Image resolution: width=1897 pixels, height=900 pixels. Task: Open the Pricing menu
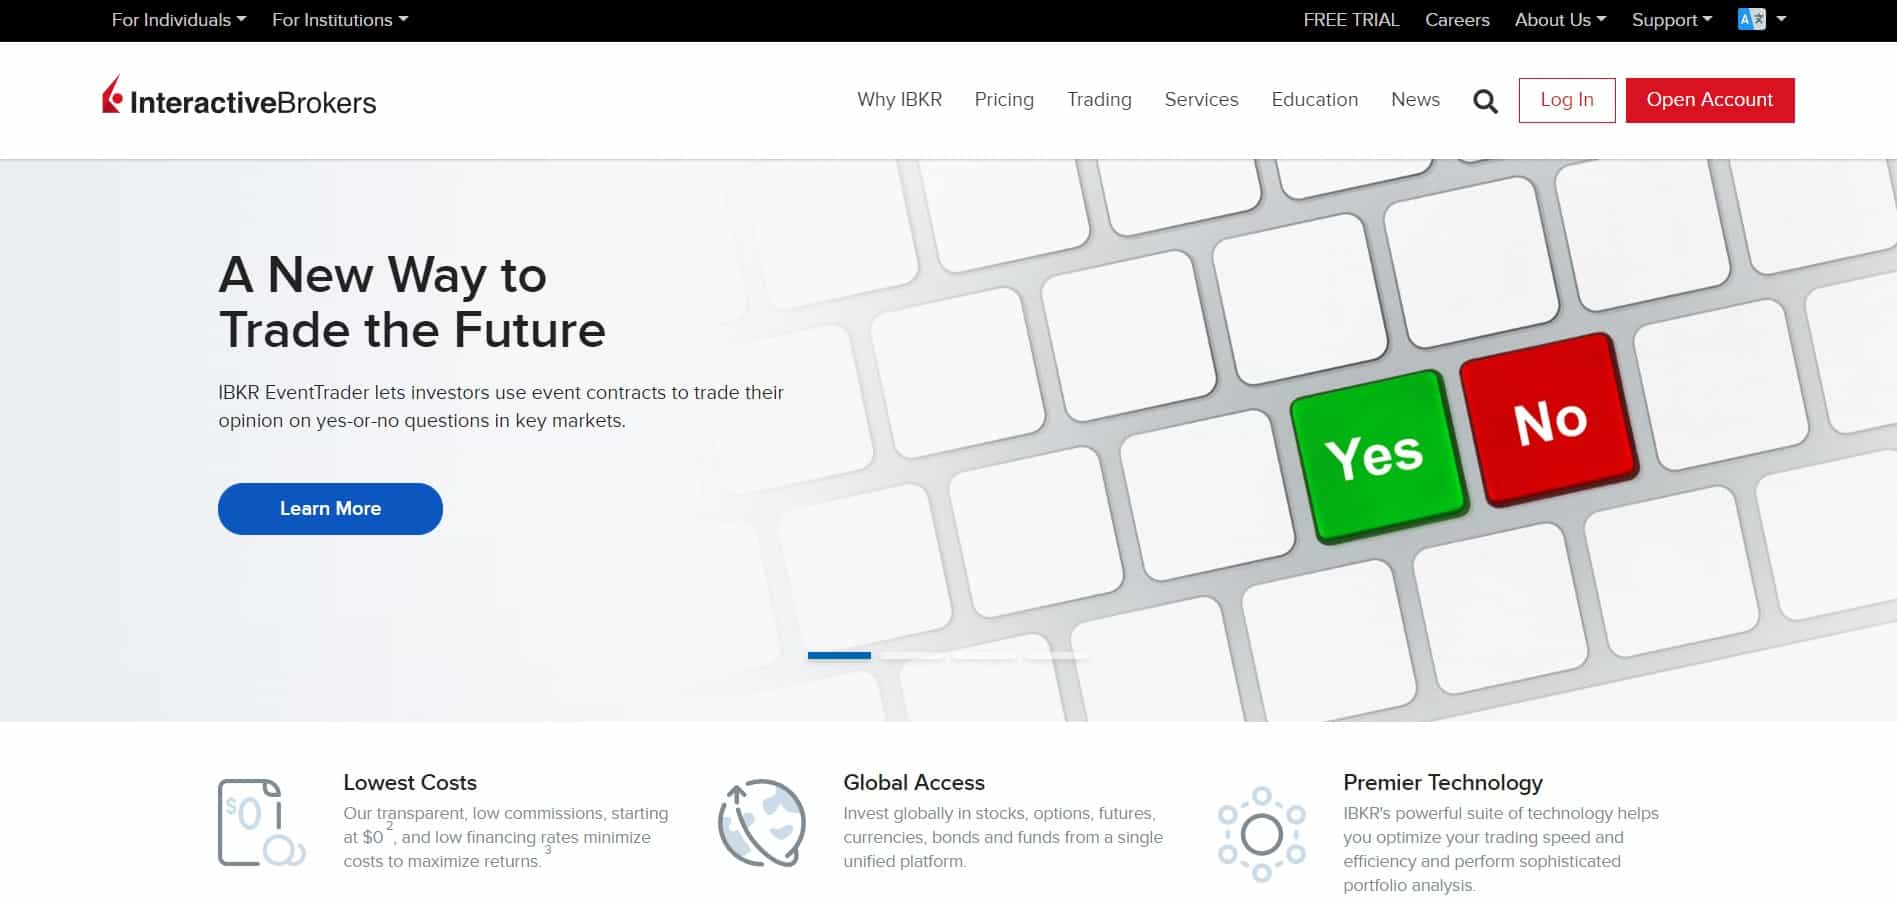coord(1004,100)
